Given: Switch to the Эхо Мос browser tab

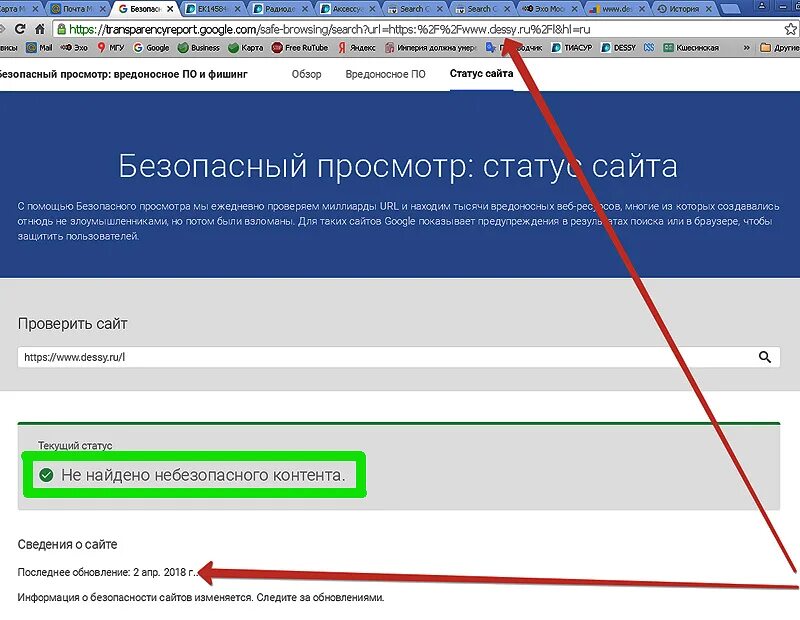Looking at the screenshot, I should pyautogui.click(x=549, y=9).
